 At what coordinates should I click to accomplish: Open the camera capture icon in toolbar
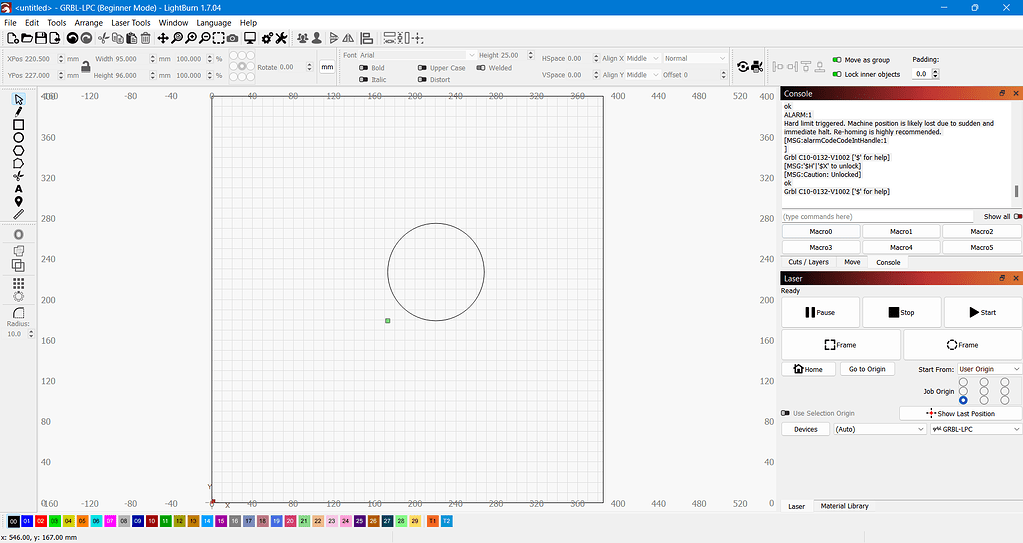tap(232, 38)
